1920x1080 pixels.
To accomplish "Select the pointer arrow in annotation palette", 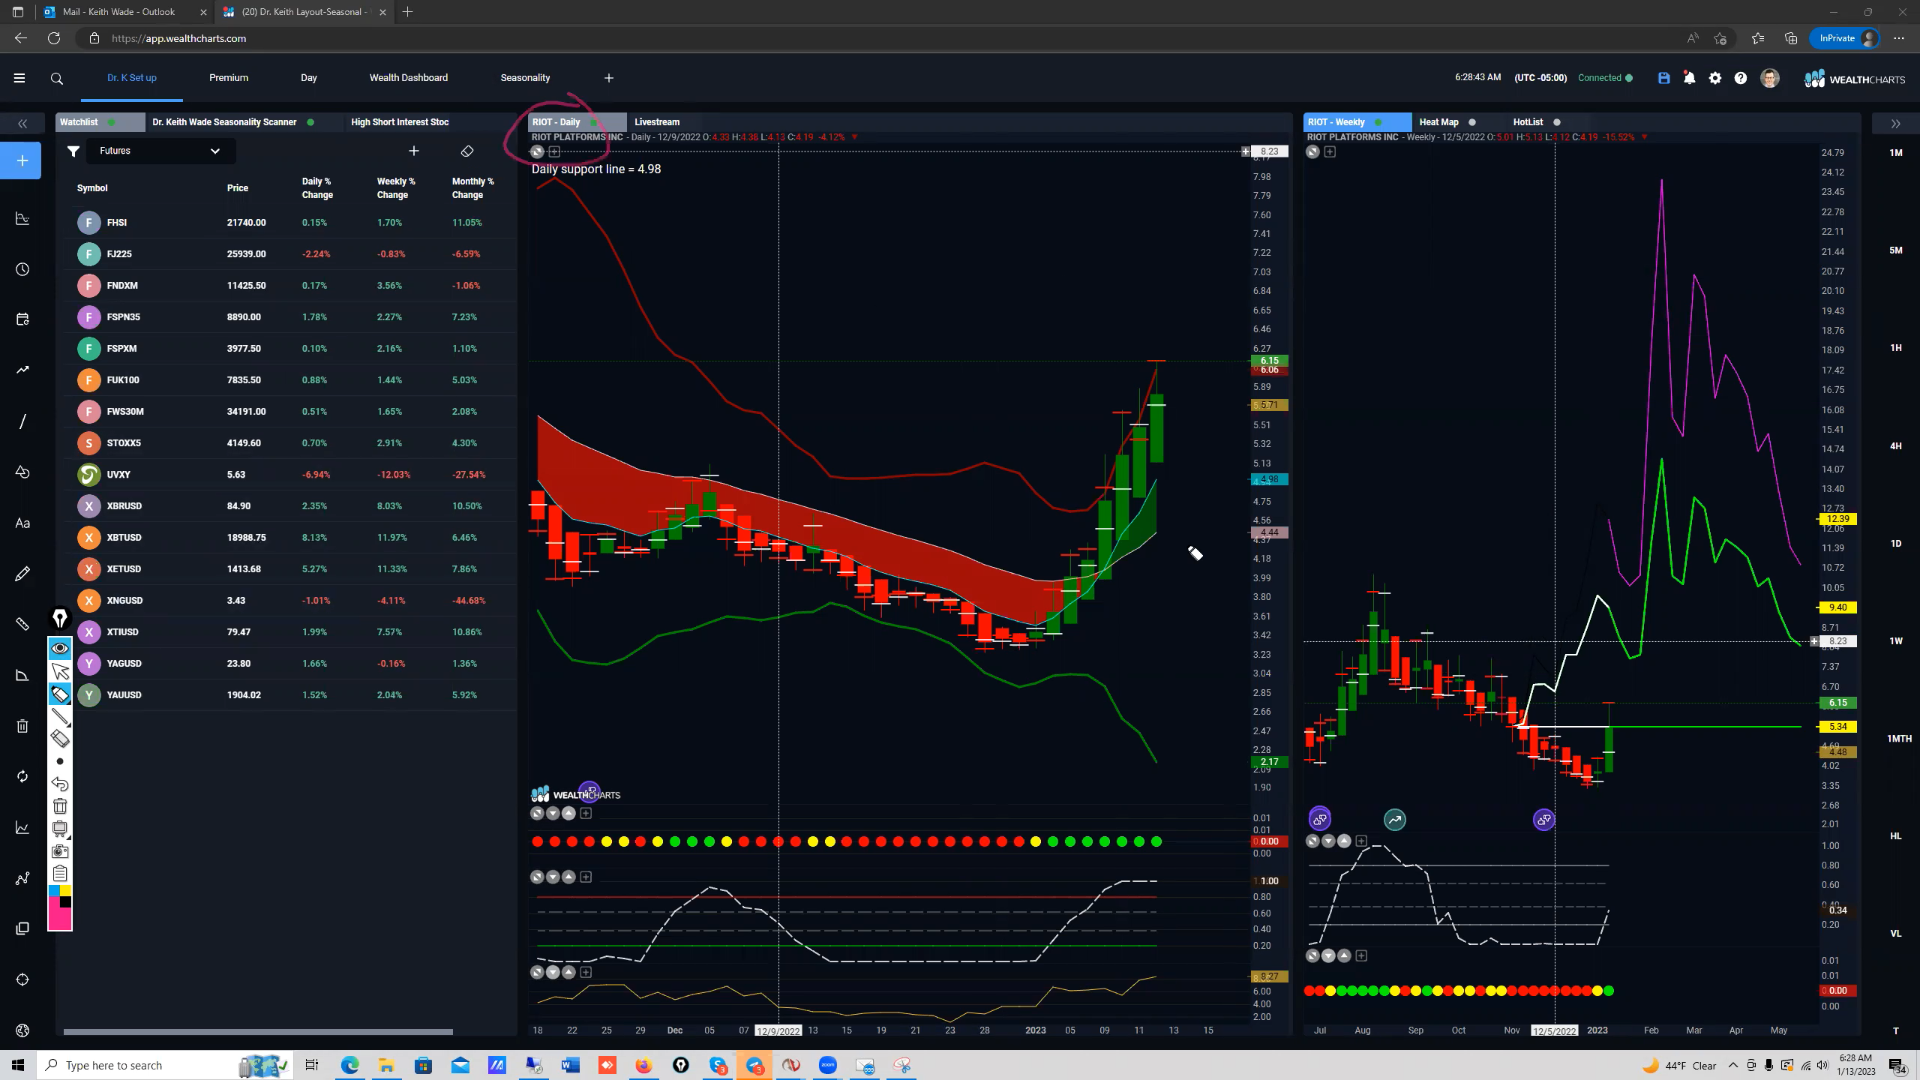I will [60, 671].
